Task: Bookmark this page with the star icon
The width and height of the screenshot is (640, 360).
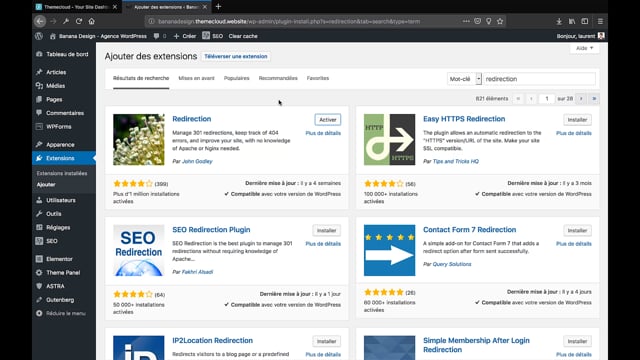Action: (500, 21)
